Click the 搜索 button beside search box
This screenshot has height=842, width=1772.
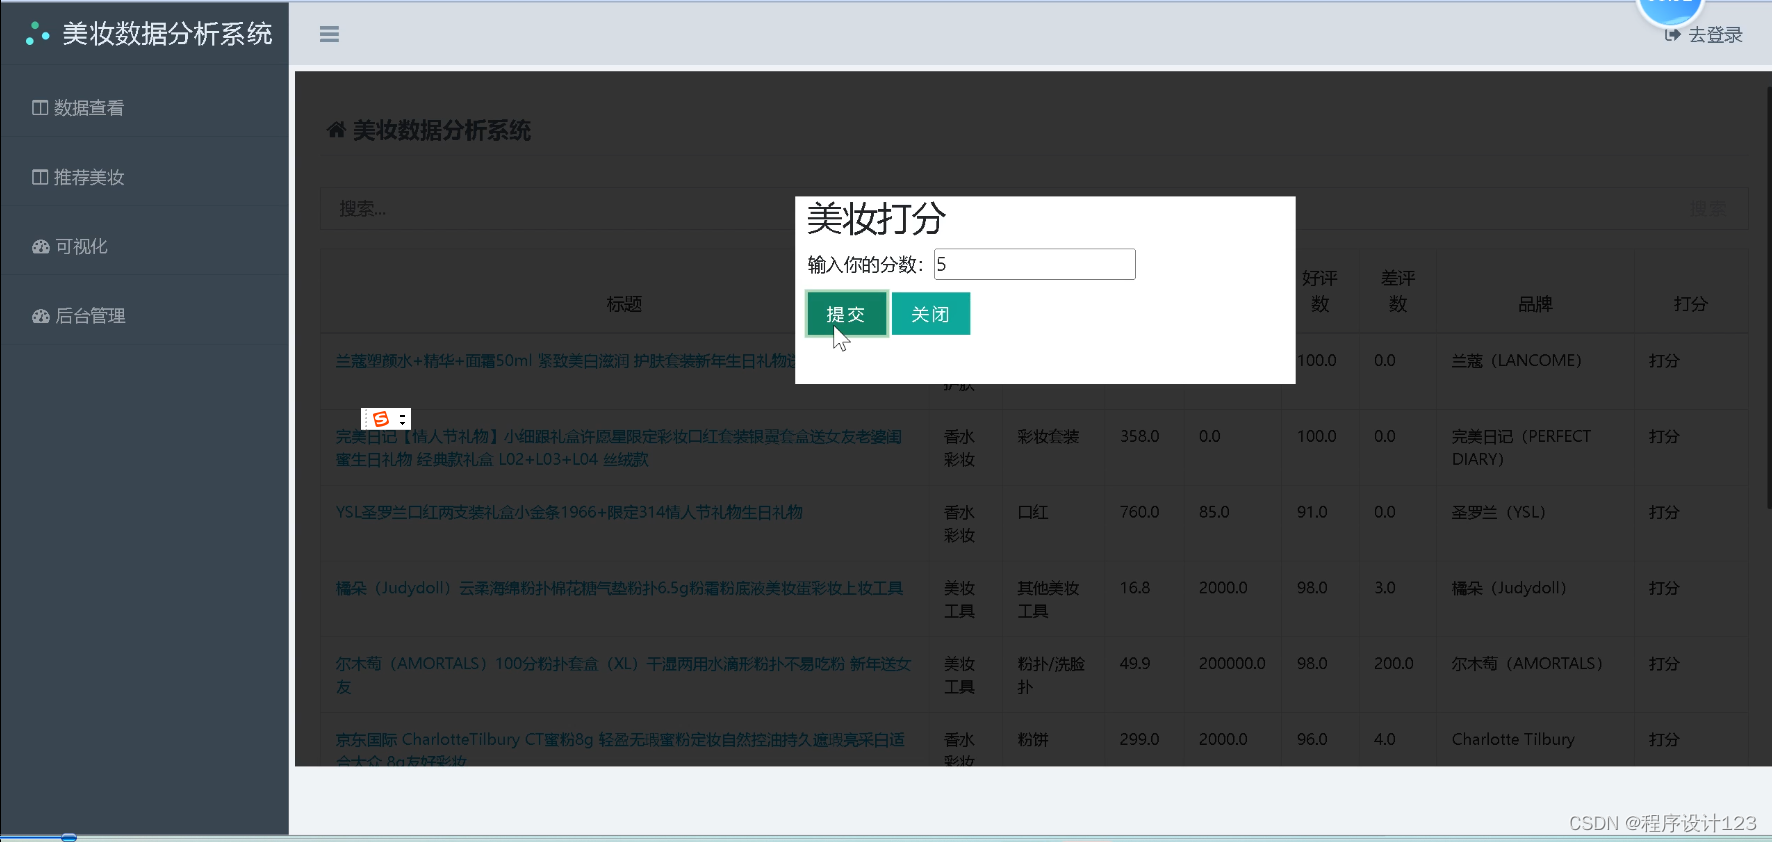click(x=1708, y=208)
